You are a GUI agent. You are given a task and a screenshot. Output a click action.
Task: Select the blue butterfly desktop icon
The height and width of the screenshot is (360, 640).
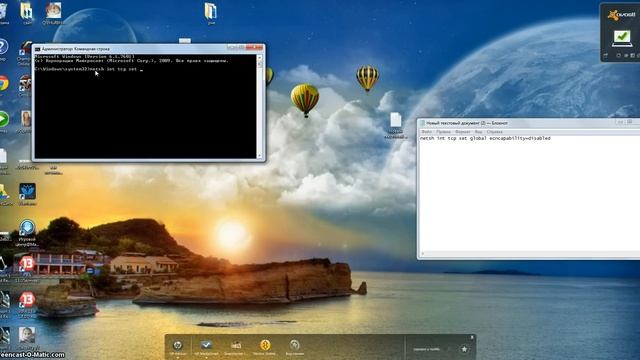[x=27, y=191]
